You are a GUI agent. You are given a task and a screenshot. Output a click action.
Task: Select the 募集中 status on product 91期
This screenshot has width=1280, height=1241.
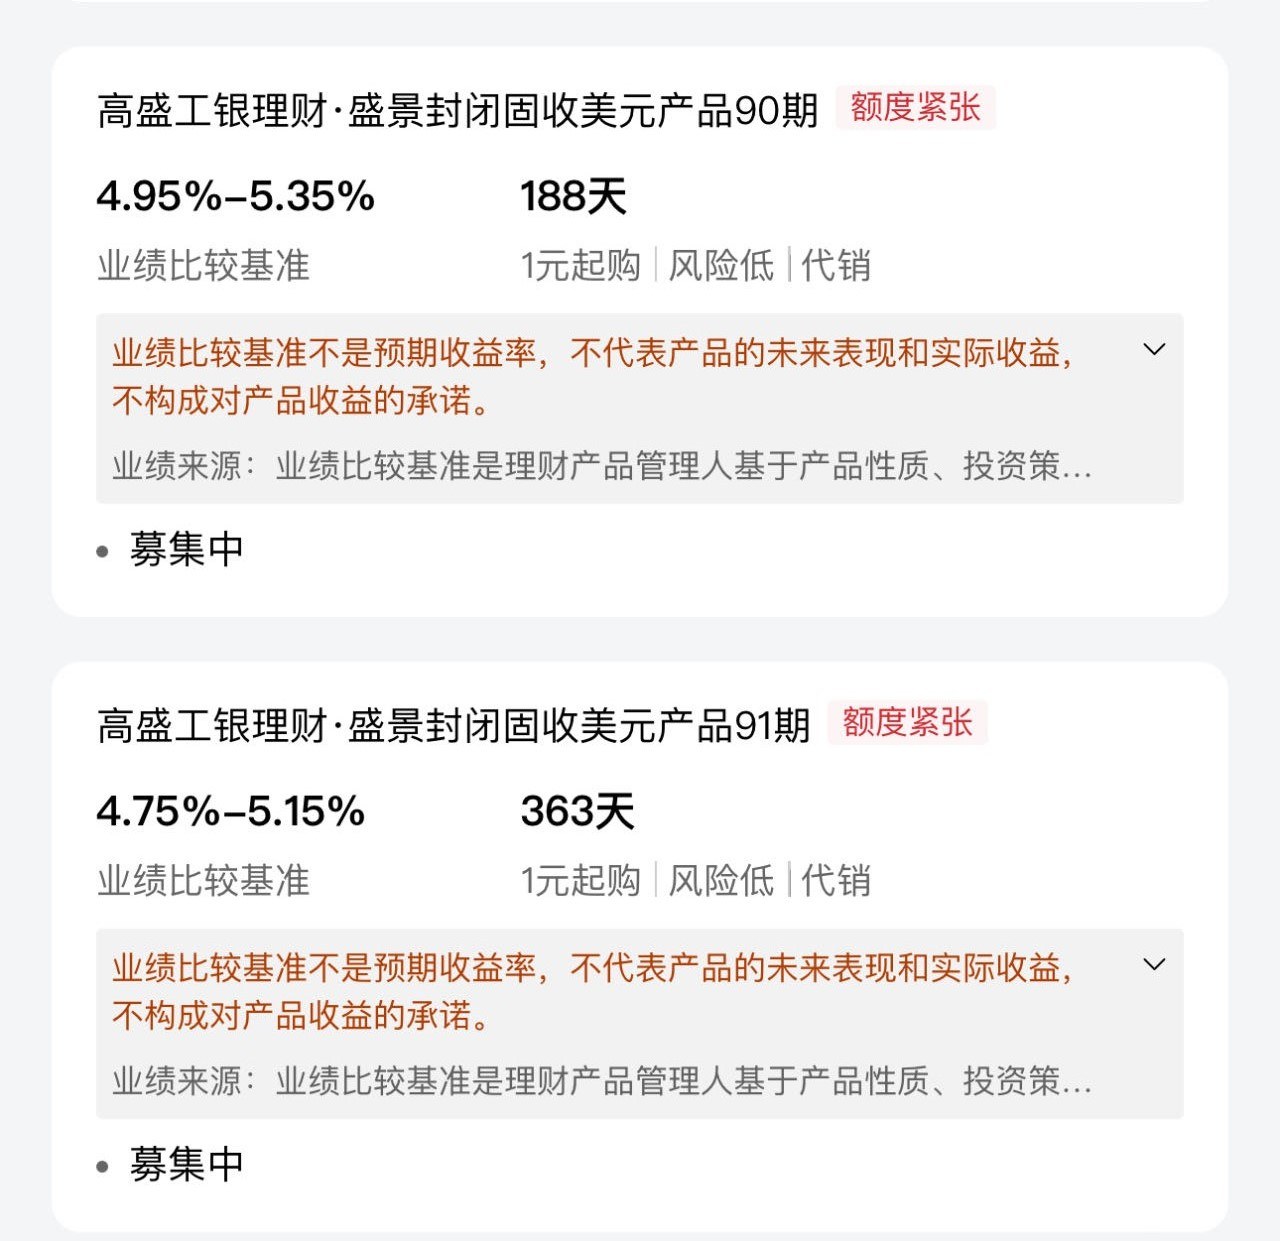(185, 1164)
